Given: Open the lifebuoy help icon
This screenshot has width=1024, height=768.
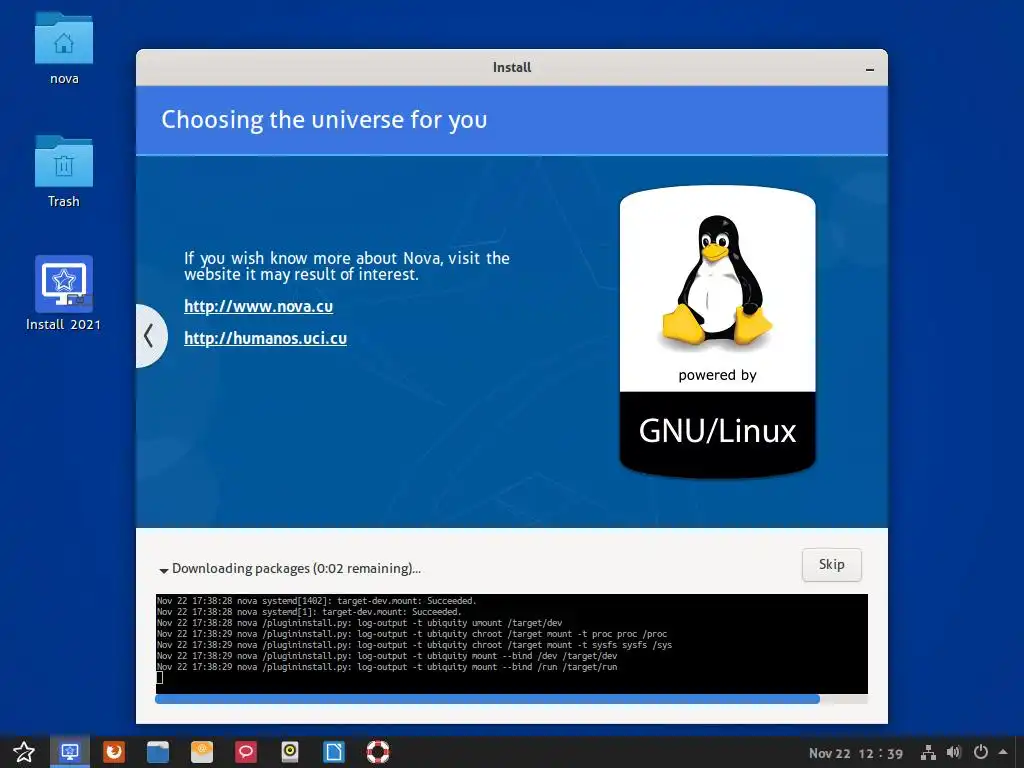Looking at the screenshot, I should [x=377, y=752].
